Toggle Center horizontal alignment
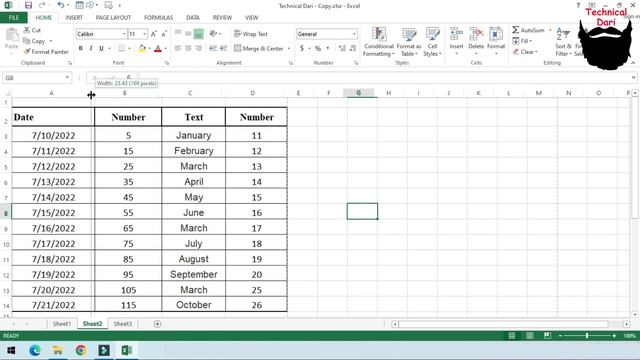The image size is (640, 360). pyautogui.click(x=188, y=48)
